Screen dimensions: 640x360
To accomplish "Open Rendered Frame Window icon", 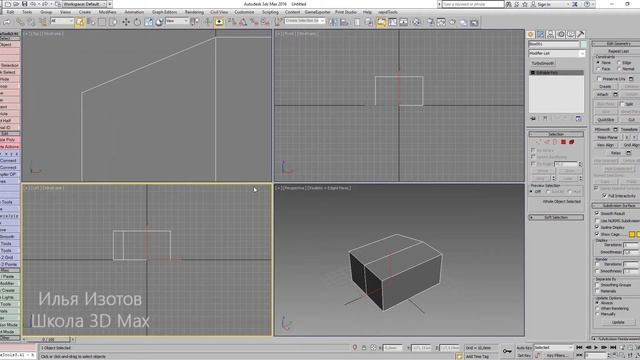I will (441, 22).
